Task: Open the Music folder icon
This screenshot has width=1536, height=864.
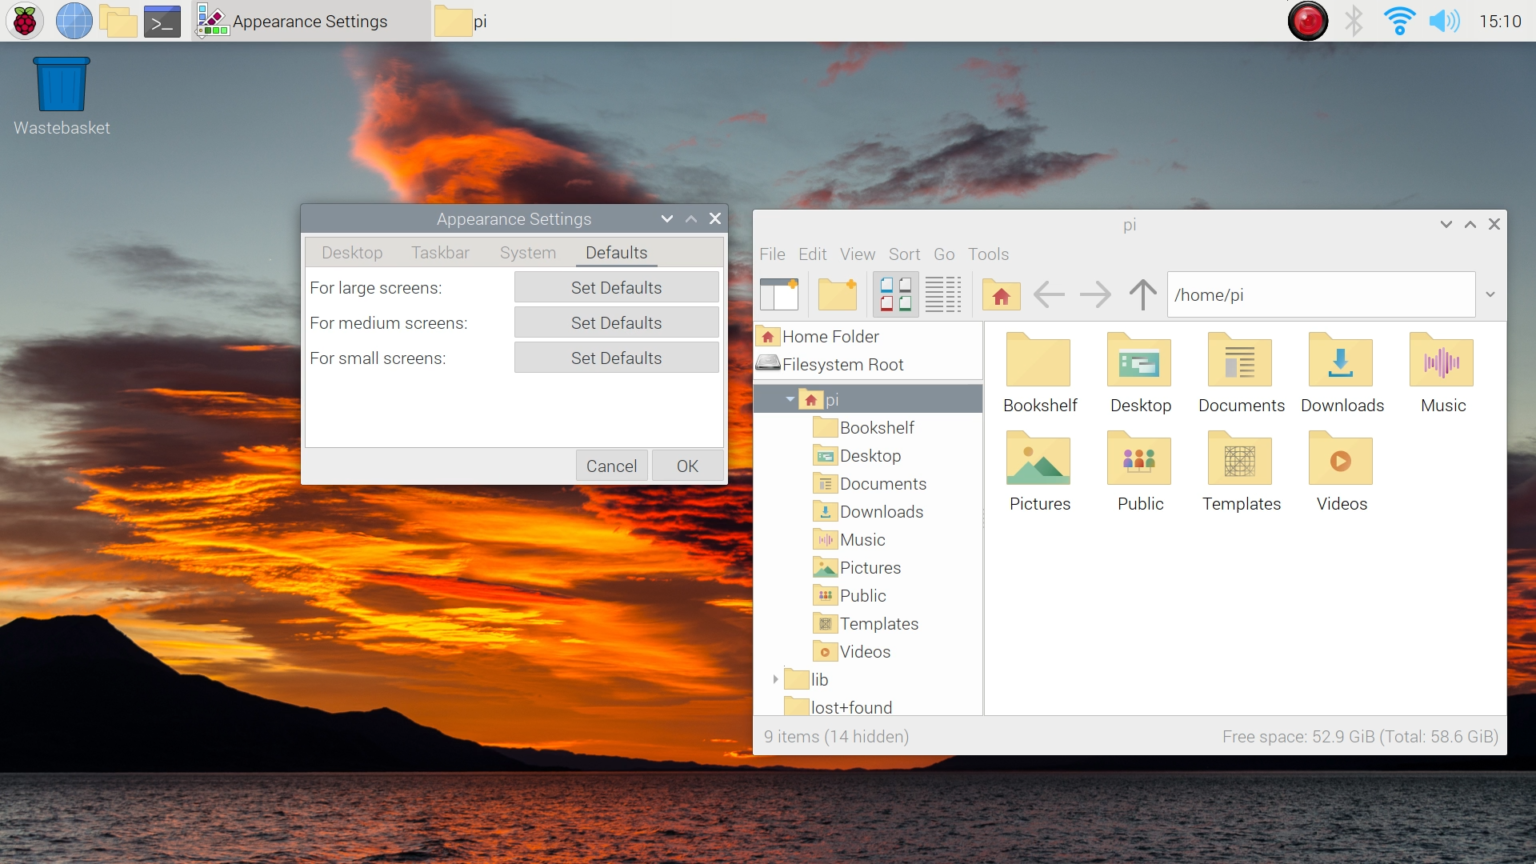Action: click(1442, 361)
